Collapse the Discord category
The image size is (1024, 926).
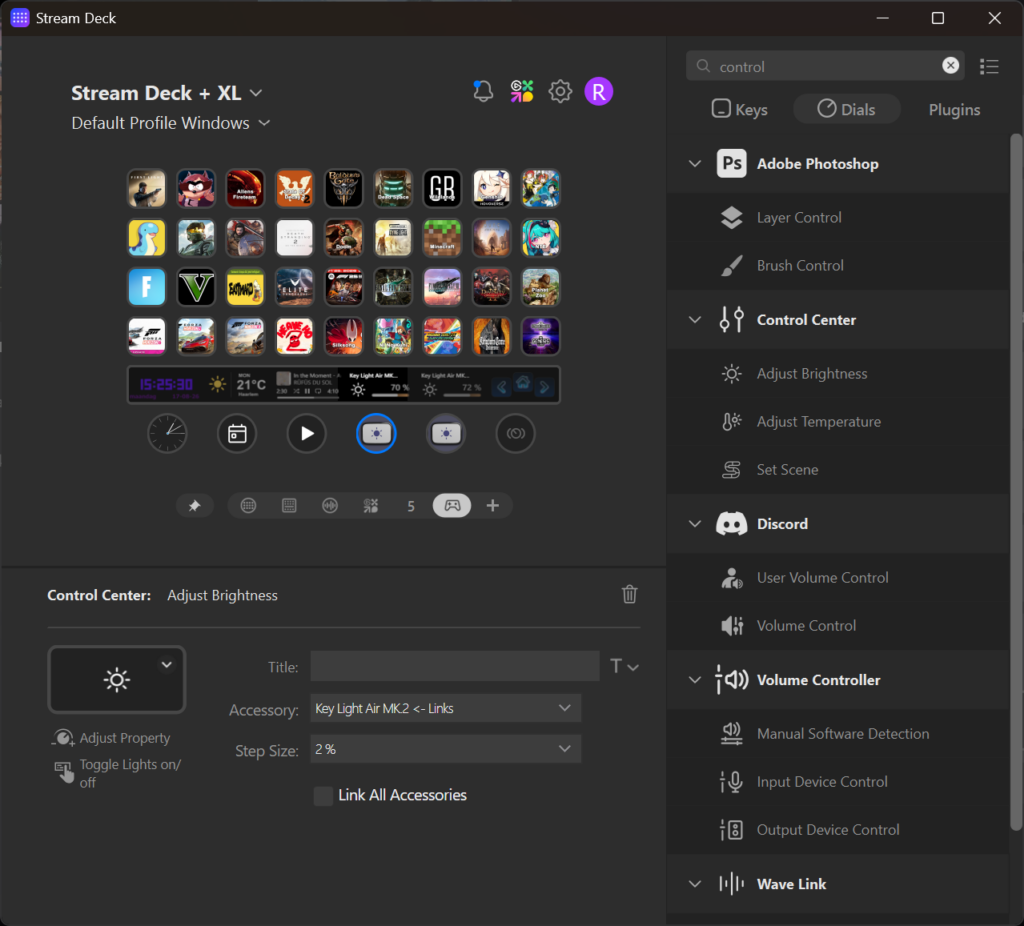click(x=695, y=524)
